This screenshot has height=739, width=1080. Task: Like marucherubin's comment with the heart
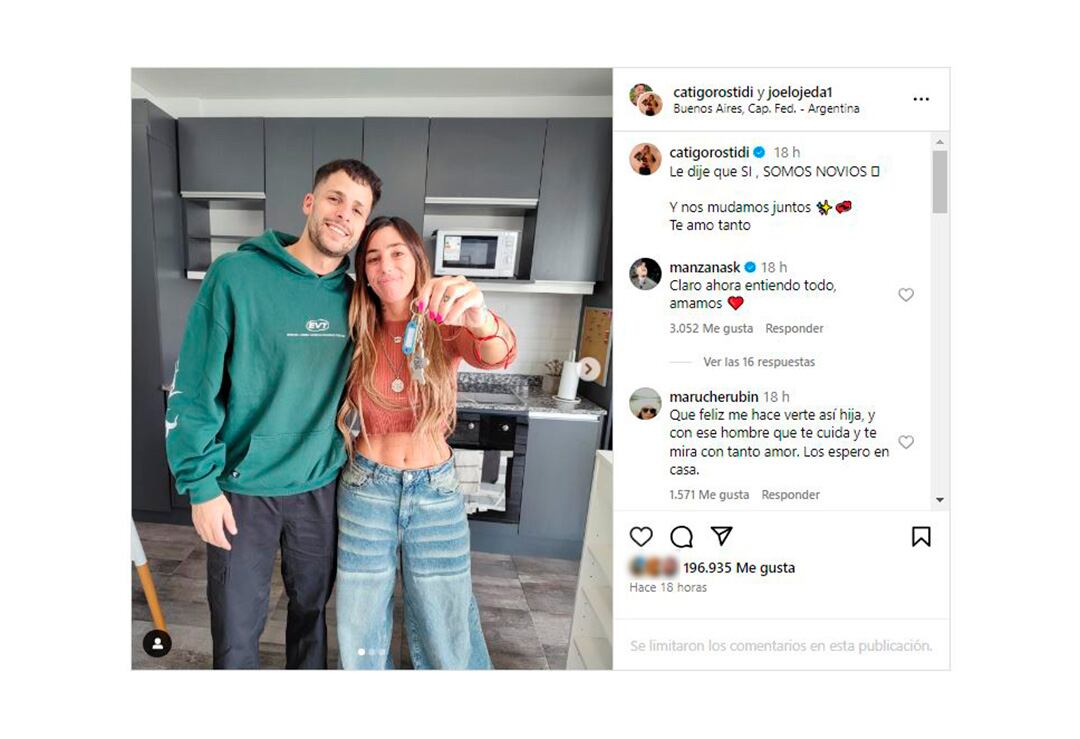pos(906,442)
